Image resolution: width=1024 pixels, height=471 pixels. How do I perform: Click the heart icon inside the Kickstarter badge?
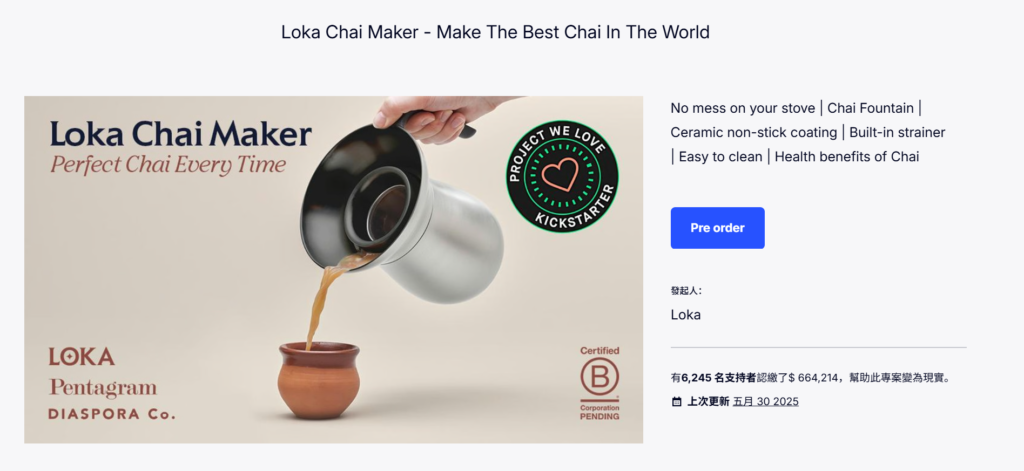562,175
